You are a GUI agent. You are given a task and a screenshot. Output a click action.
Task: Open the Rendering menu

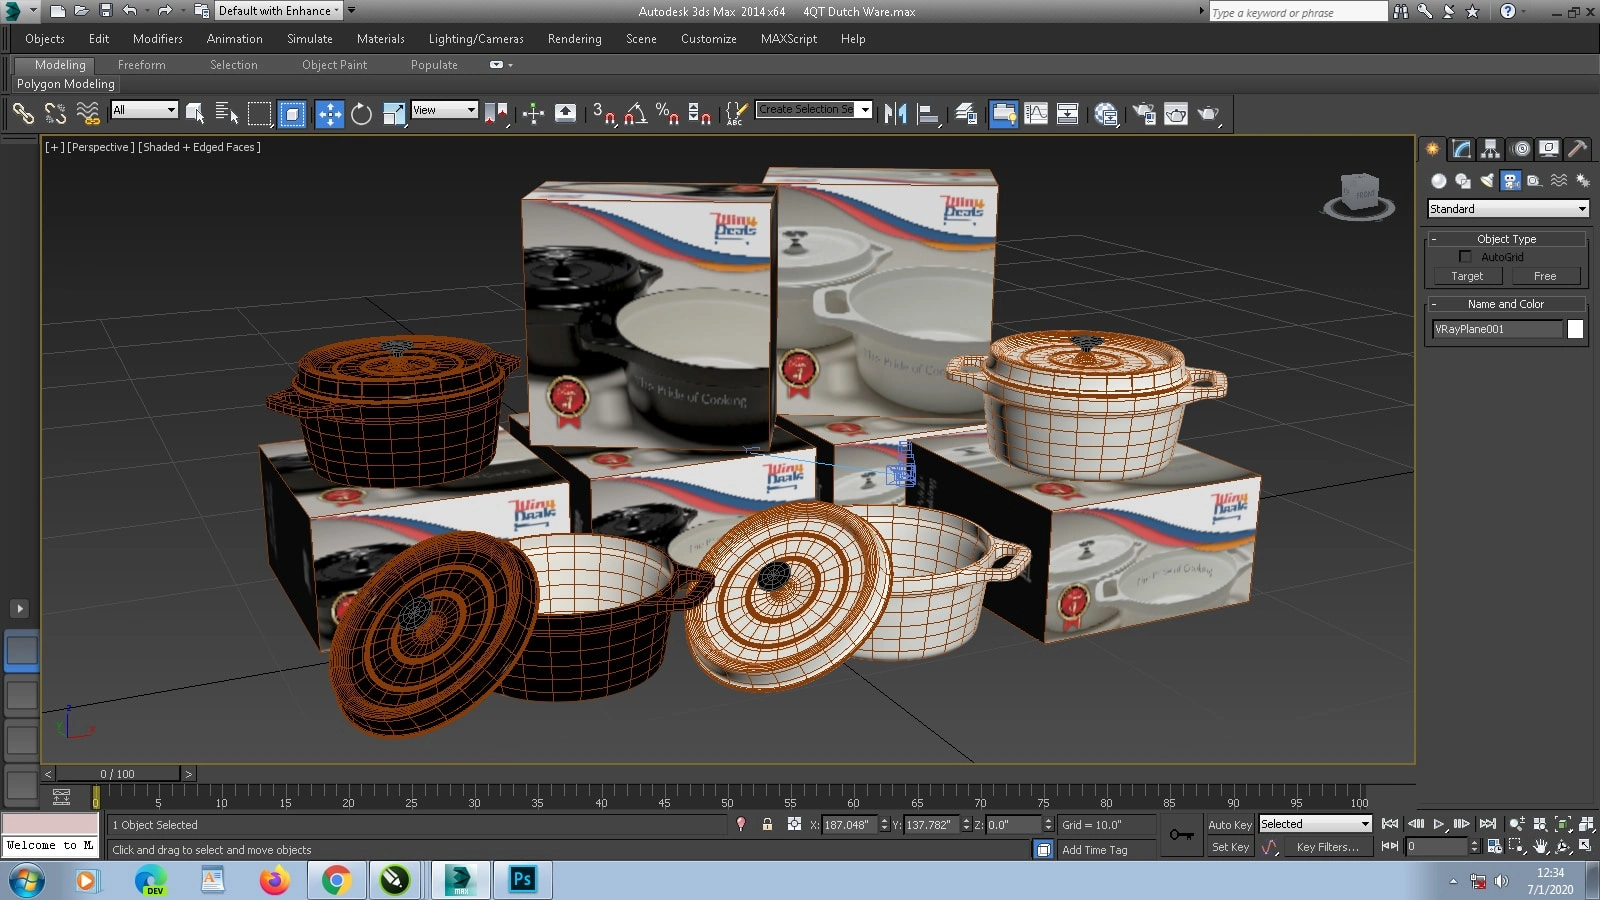pyautogui.click(x=574, y=39)
